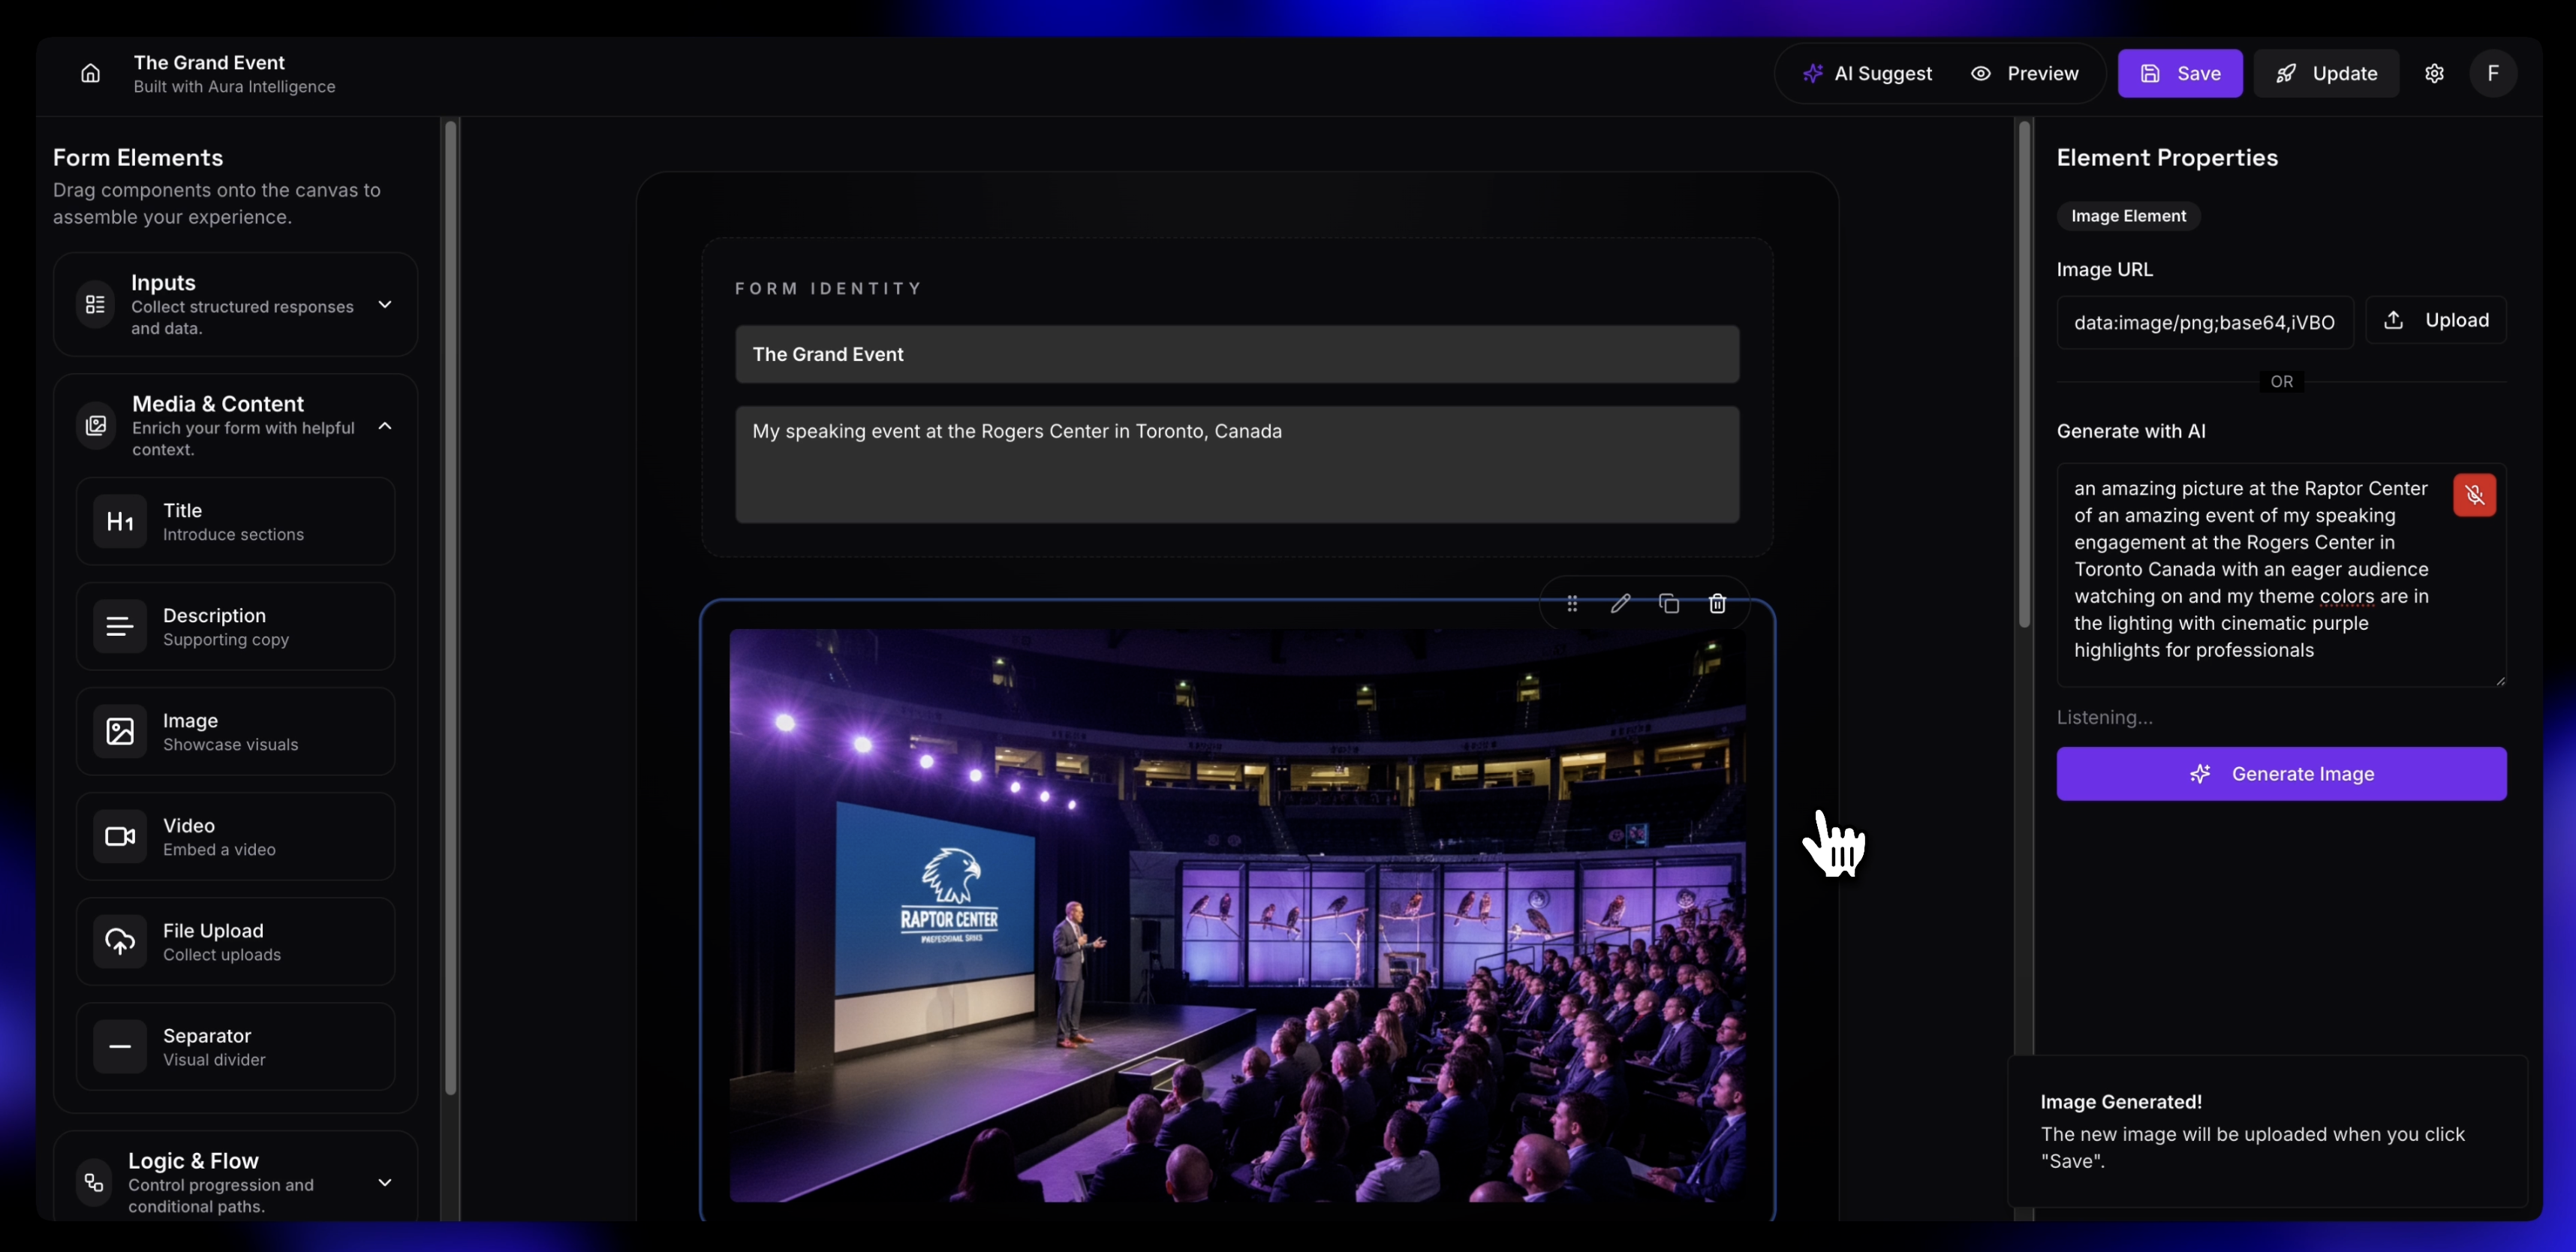
Task: Duplicate the image block
Action: 1668,603
